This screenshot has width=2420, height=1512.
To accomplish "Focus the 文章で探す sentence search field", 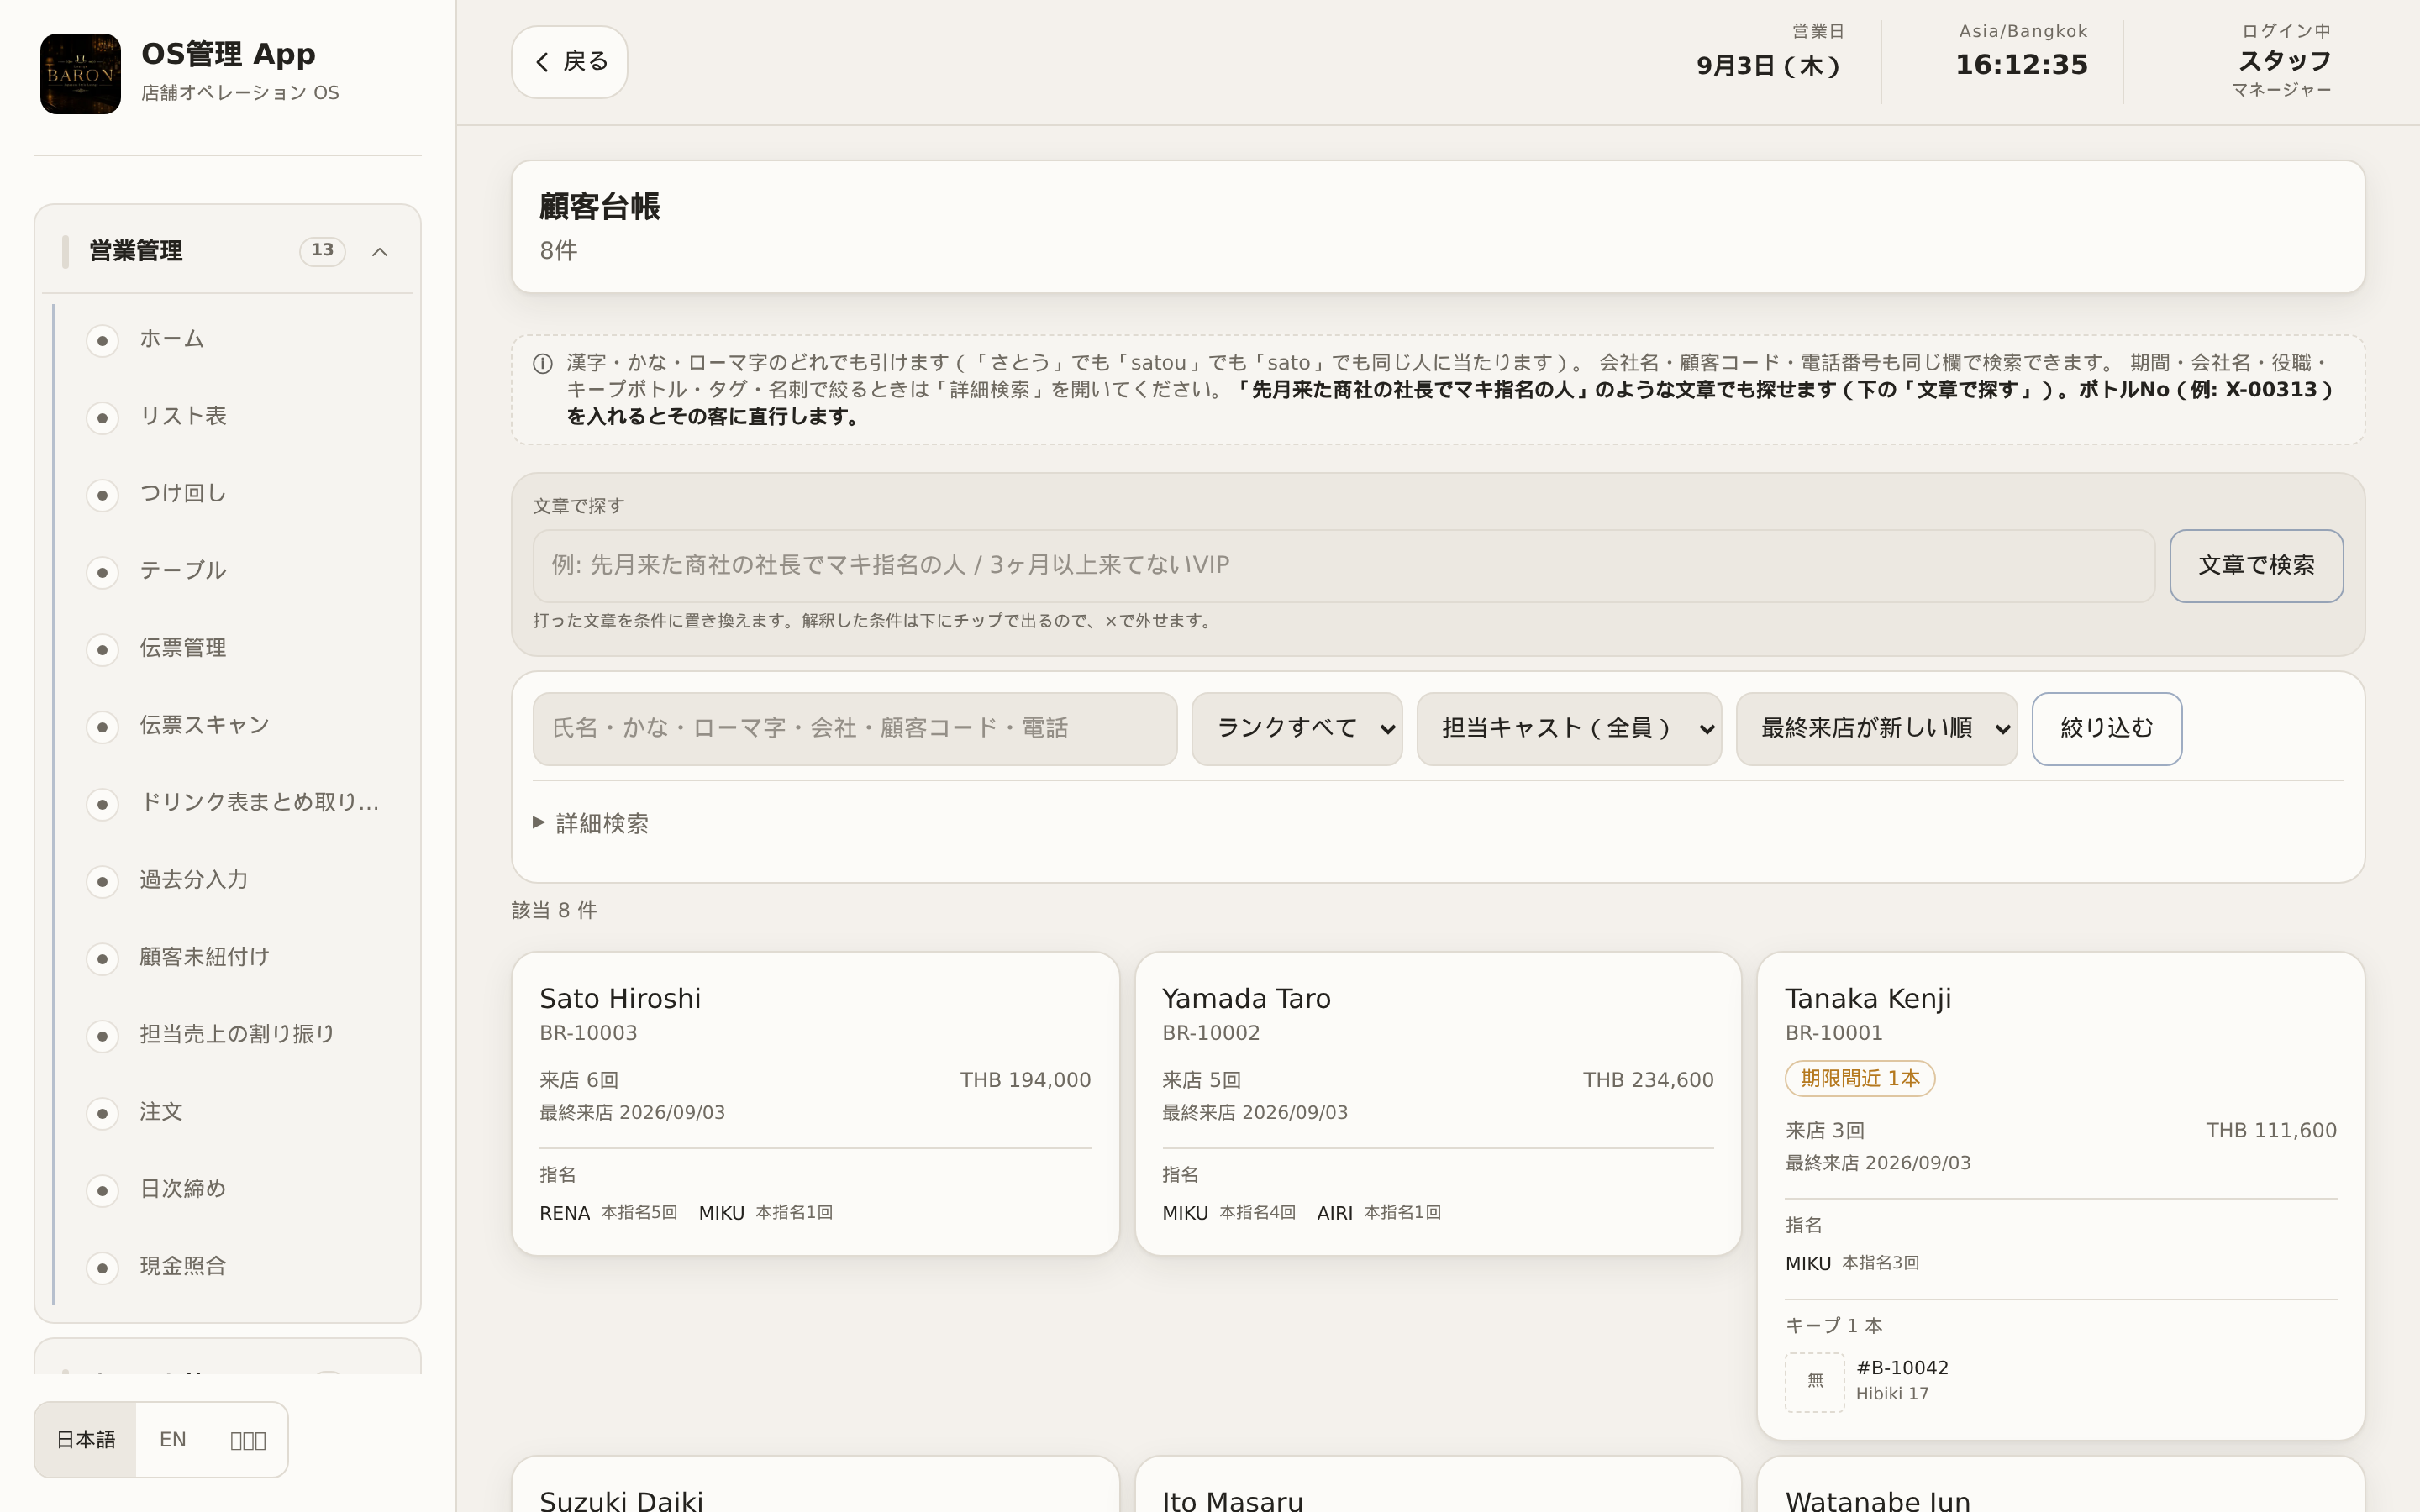I will point(1343,566).
